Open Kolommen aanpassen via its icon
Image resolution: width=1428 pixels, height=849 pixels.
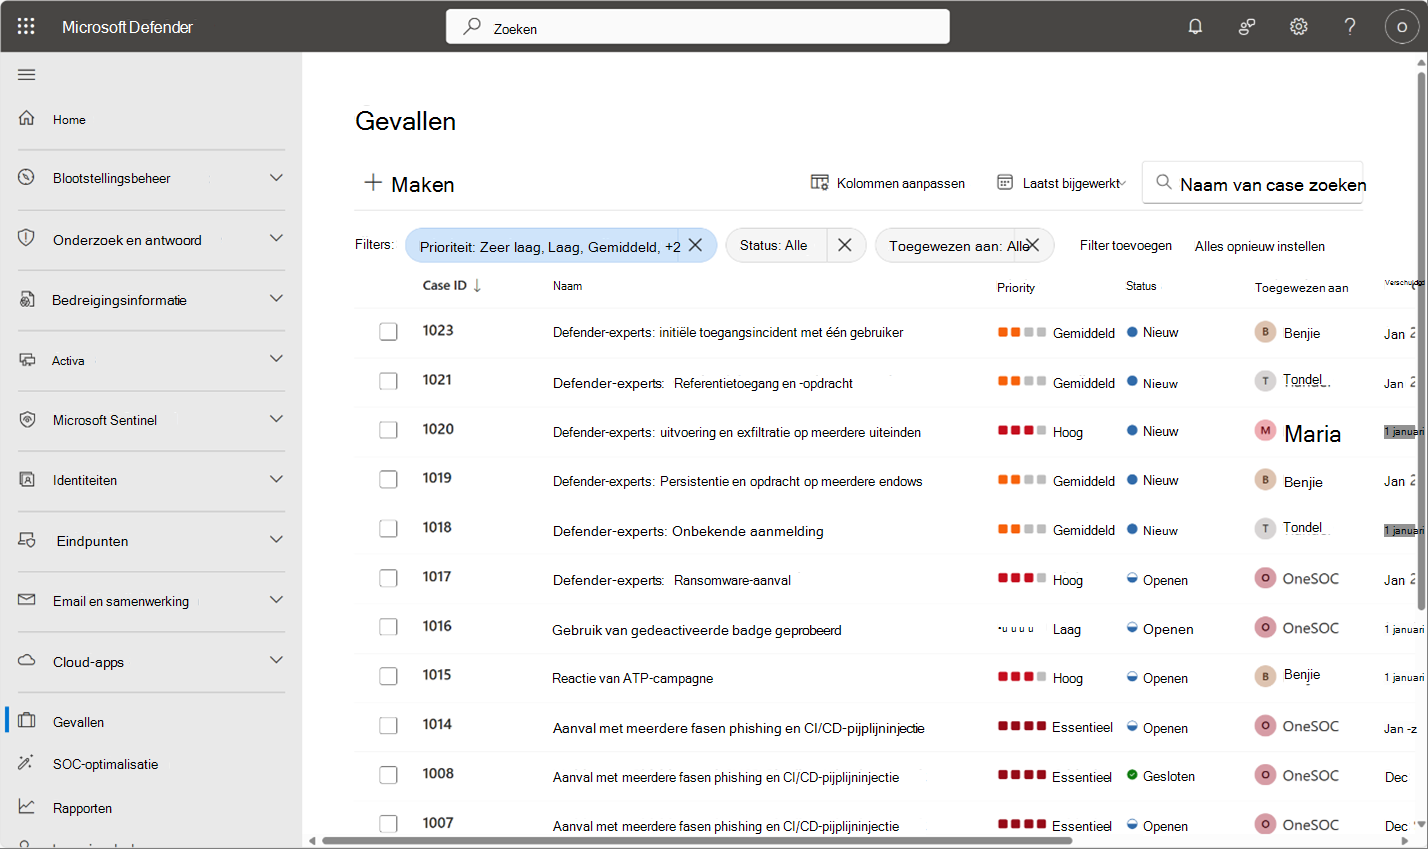pos(822,182)
